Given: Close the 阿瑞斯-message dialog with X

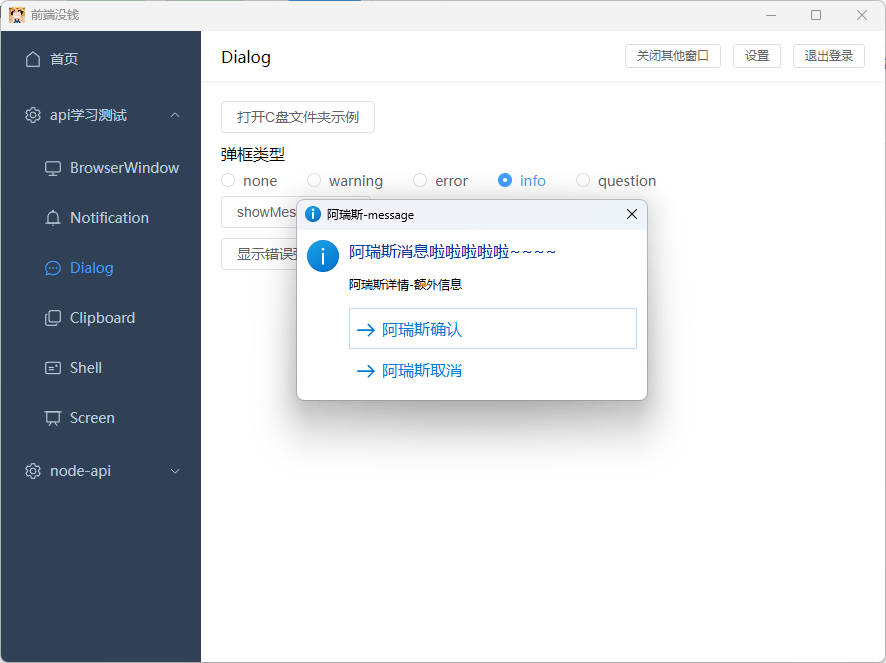Looking at the screenshot, I should pos(632,214).
